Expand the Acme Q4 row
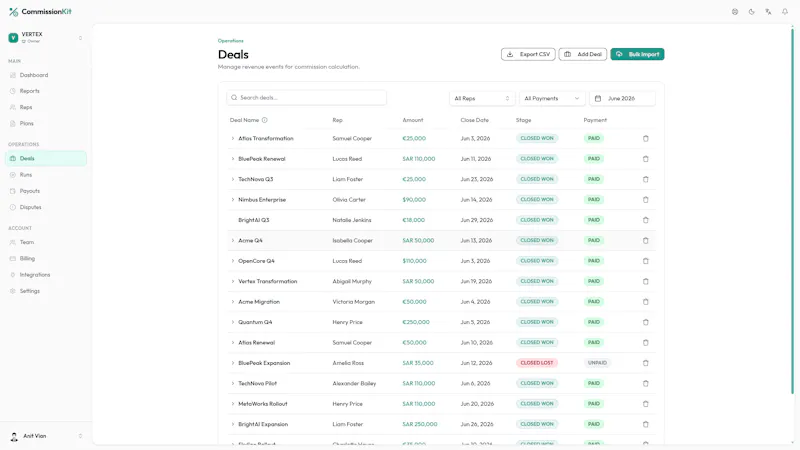Viewport: 800px width, 450px height. click(233, 240)
